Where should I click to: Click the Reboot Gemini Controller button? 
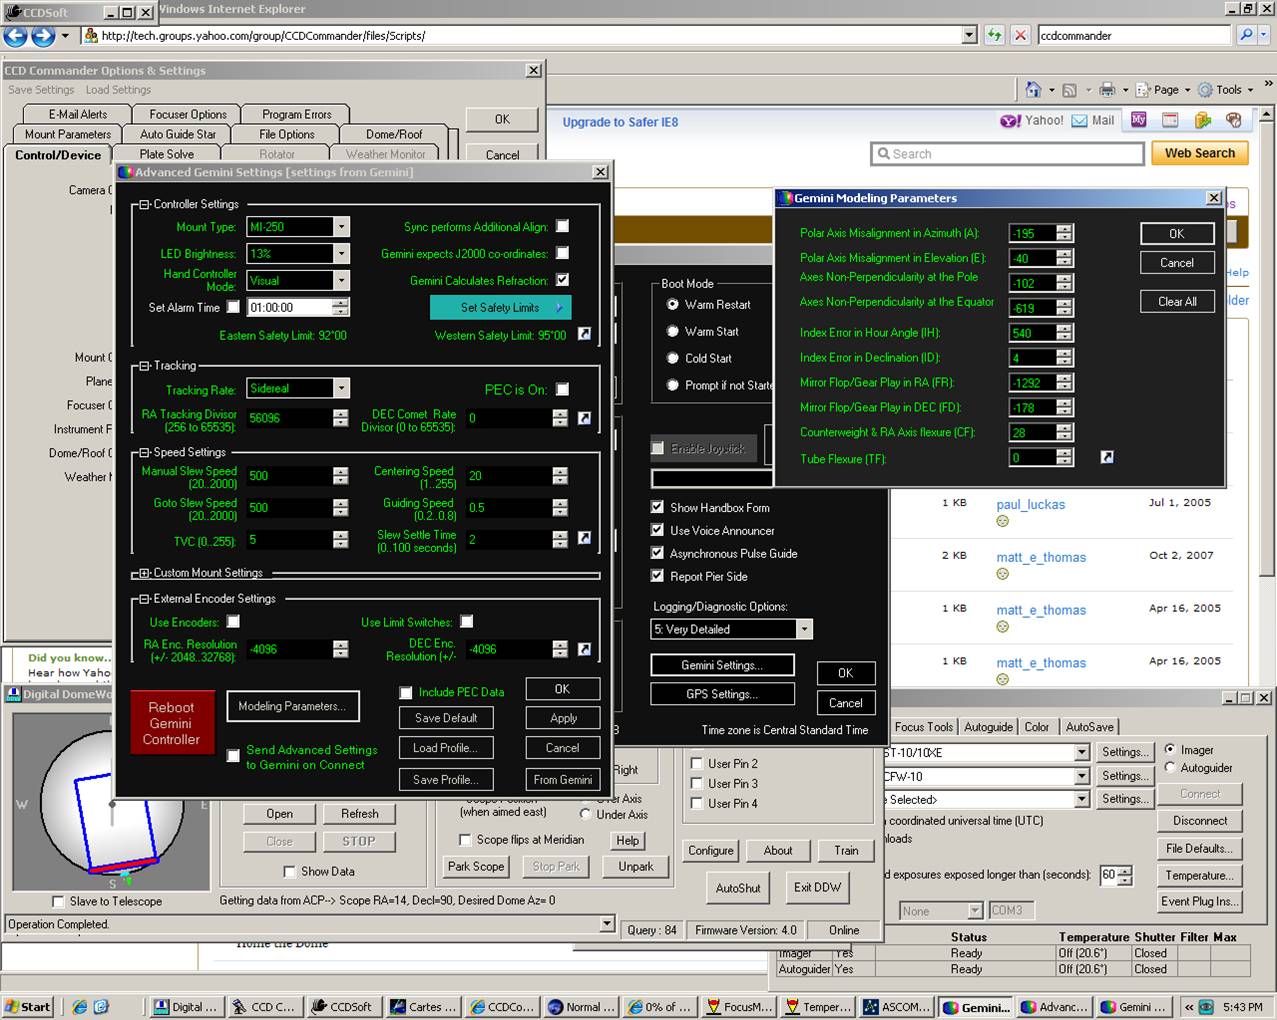pyautogui.click(x=171, y=723)
